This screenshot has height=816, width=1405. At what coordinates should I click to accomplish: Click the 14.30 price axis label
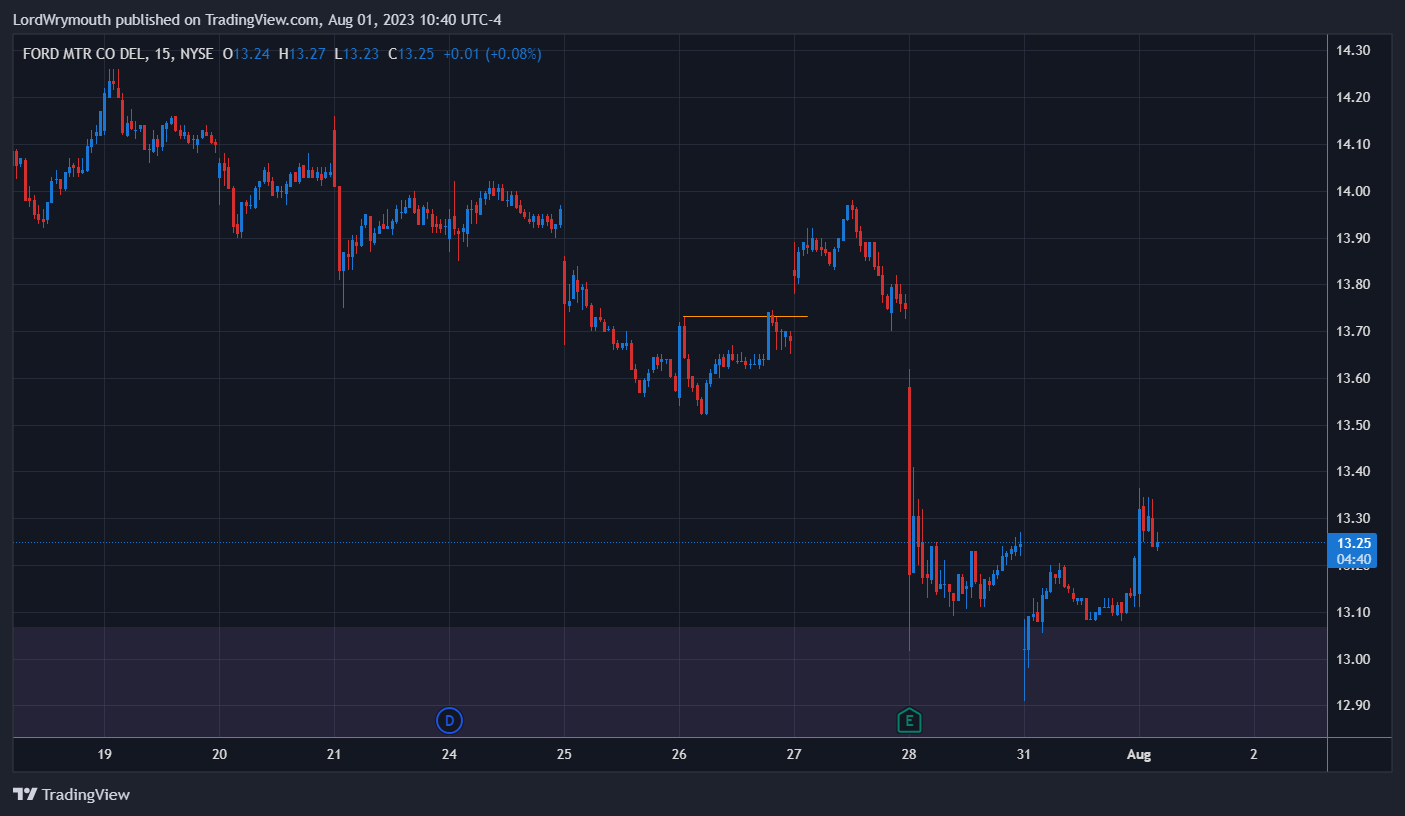[x=1354, y=50]
